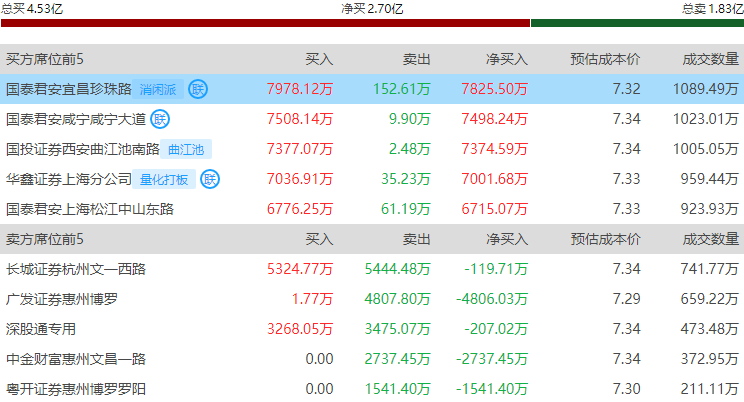744x402 pixels.
Task: Select buy amount 3268.05万
Action: tap(300, 329)
